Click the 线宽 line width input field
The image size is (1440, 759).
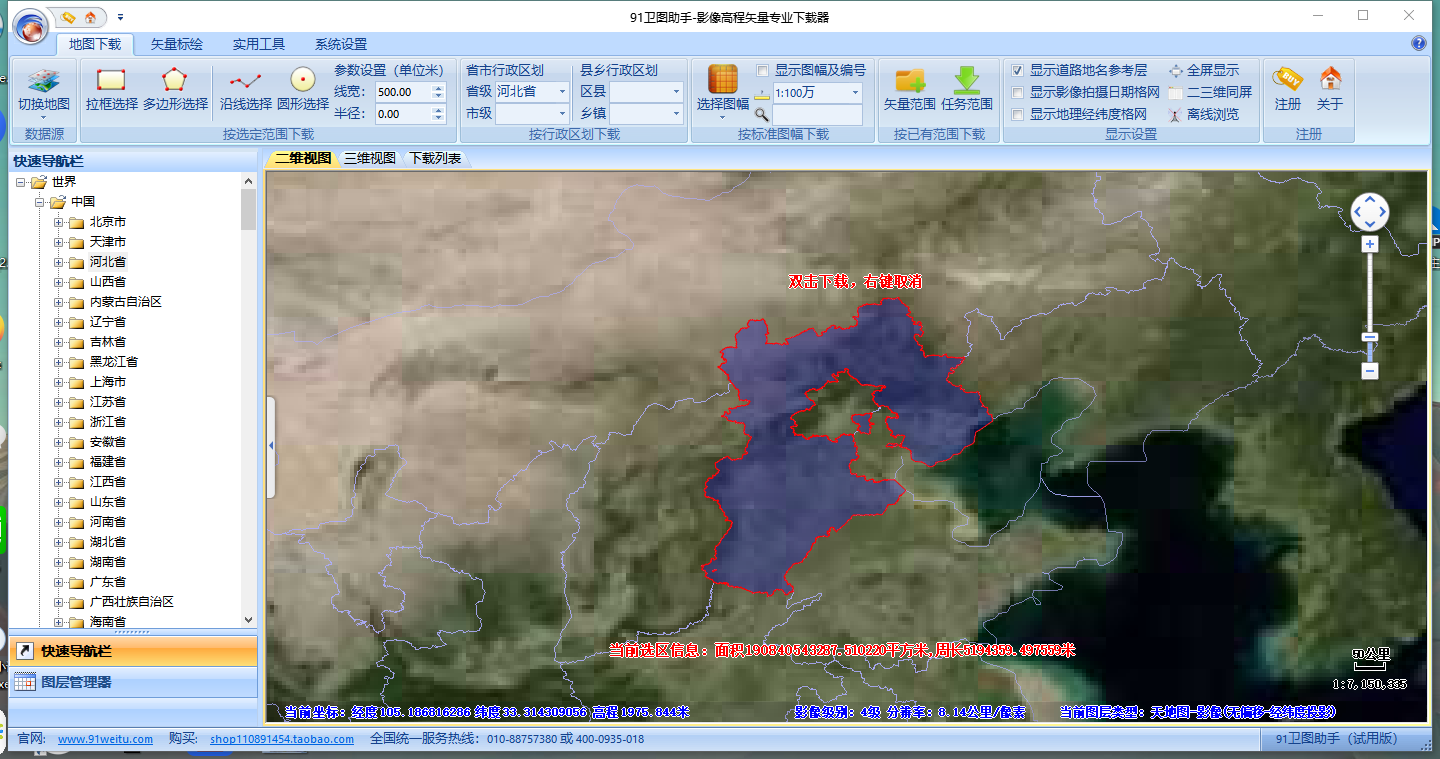click(x=403, y=91)
